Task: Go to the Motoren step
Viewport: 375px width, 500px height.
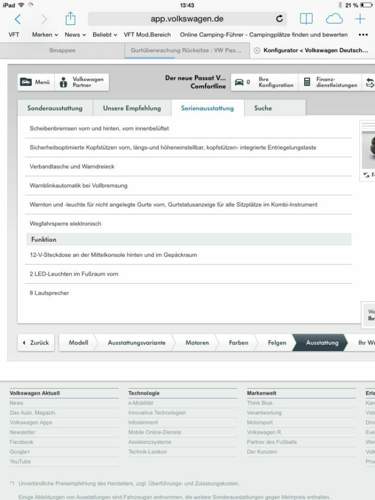Action: [197, 343]
